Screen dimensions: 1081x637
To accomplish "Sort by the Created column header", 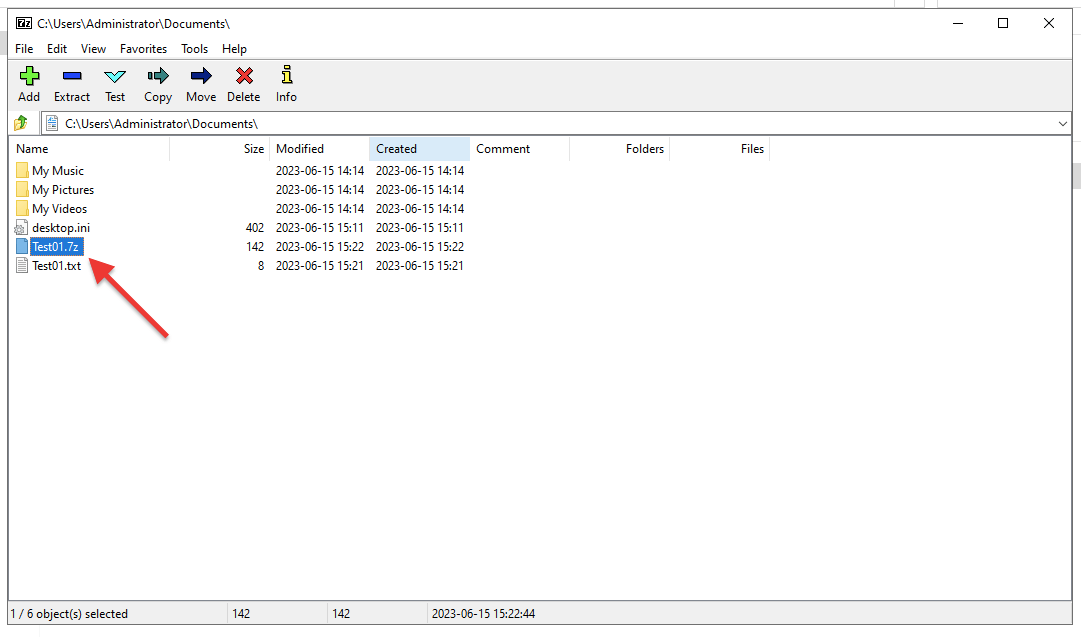I will click(x=419, y=149).
